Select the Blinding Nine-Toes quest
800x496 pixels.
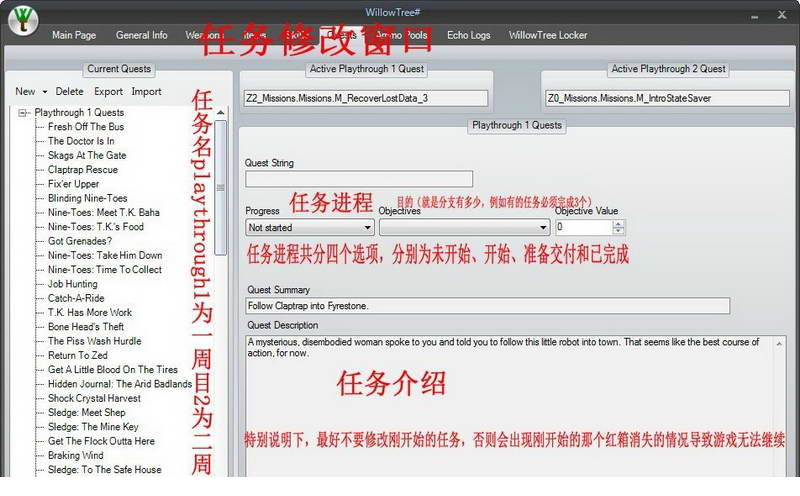(87, 198)
